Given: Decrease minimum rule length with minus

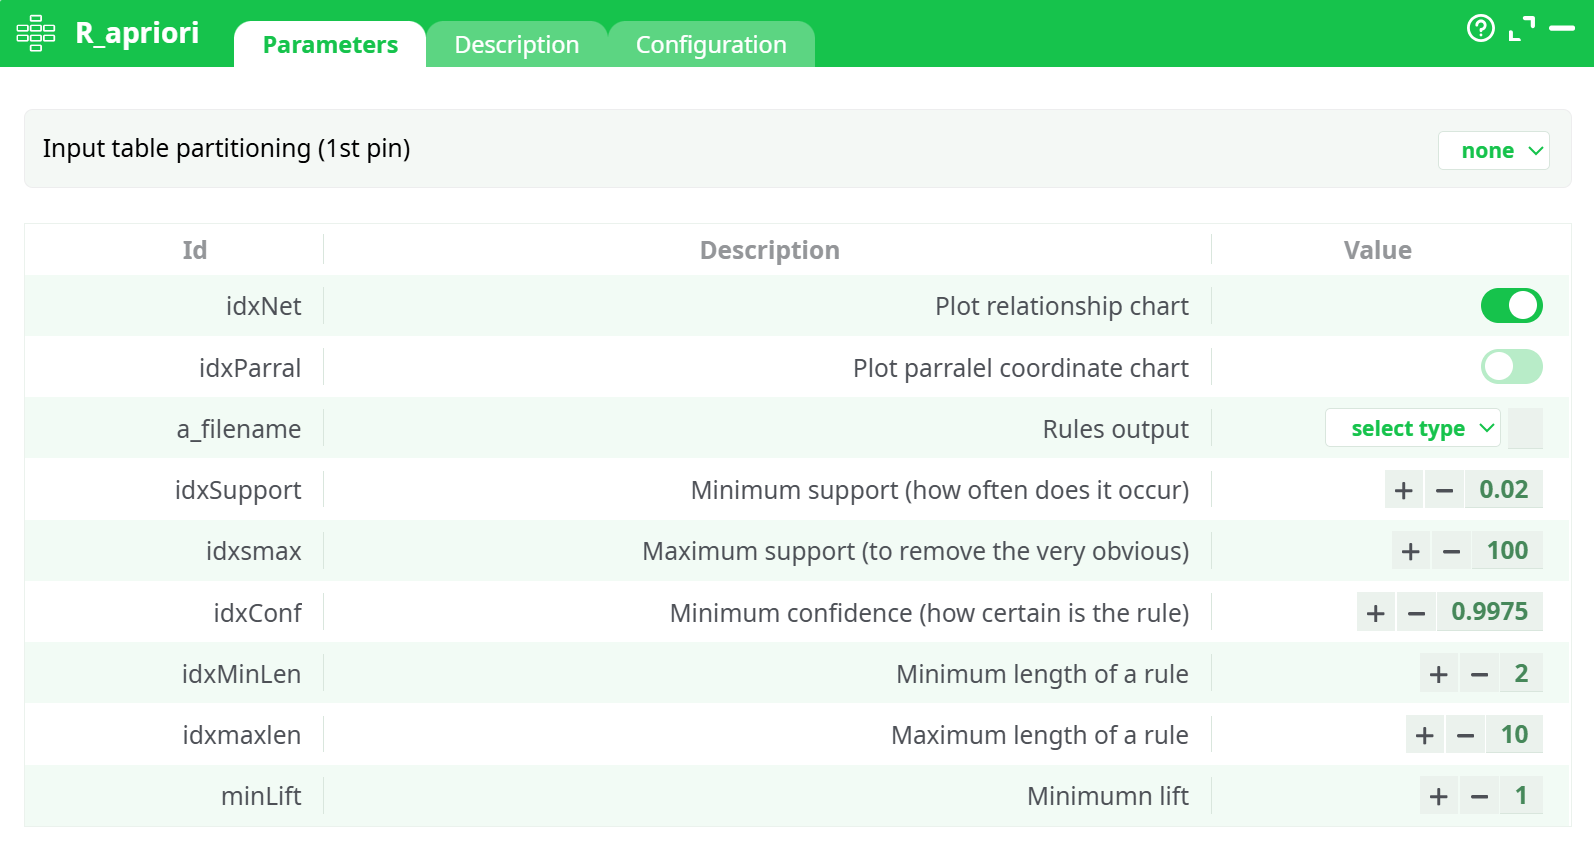Looking at the screenshot, I should tap(1480, 675).
